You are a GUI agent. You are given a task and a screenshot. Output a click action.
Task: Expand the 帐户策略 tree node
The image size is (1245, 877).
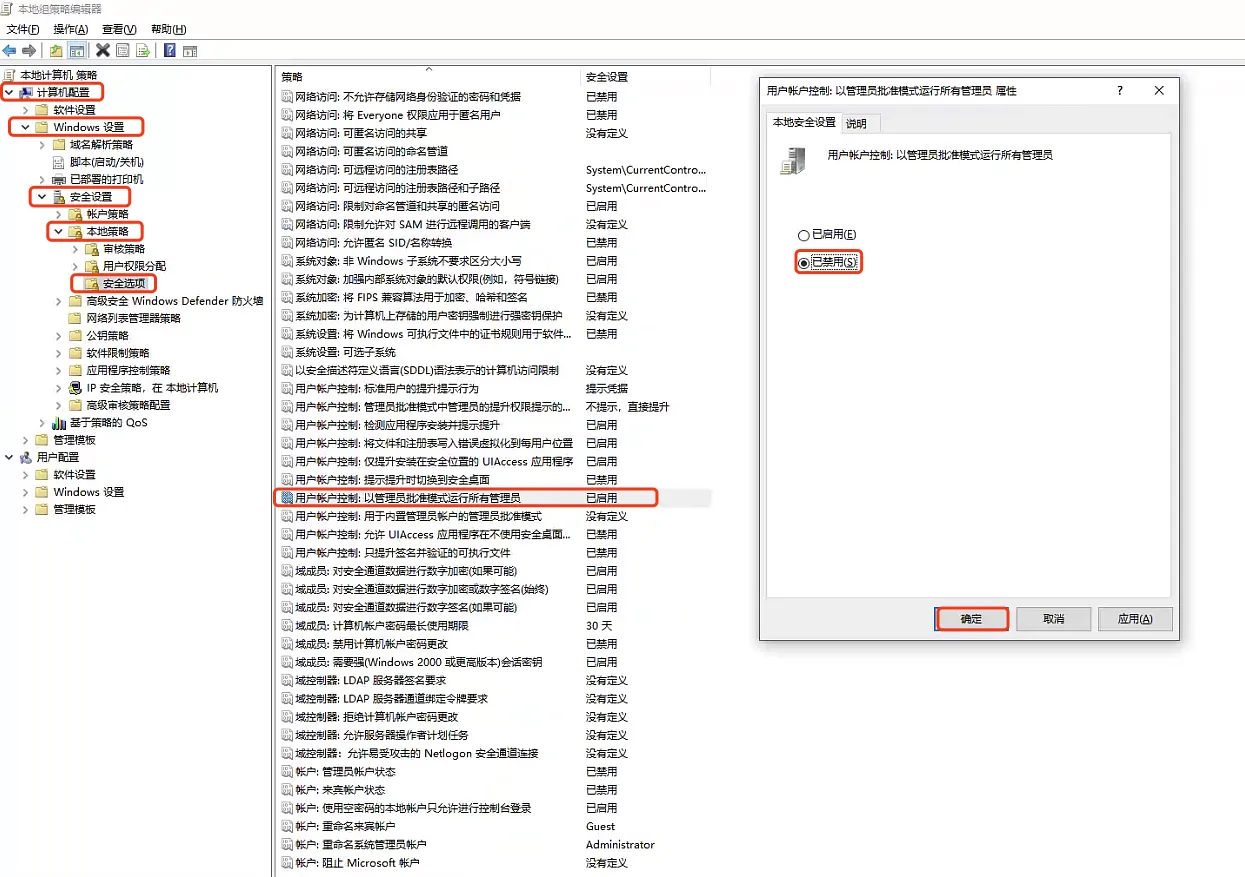pos(58,214)
